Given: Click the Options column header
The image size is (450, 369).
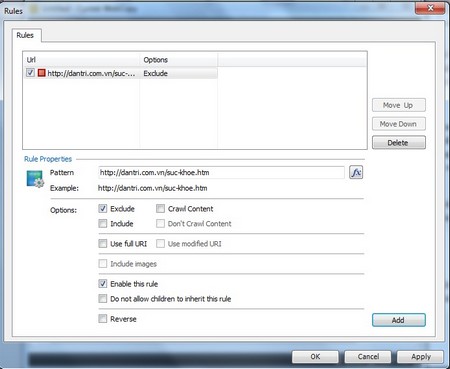Looking at the screenshot, I should click(x=179, y=60).
